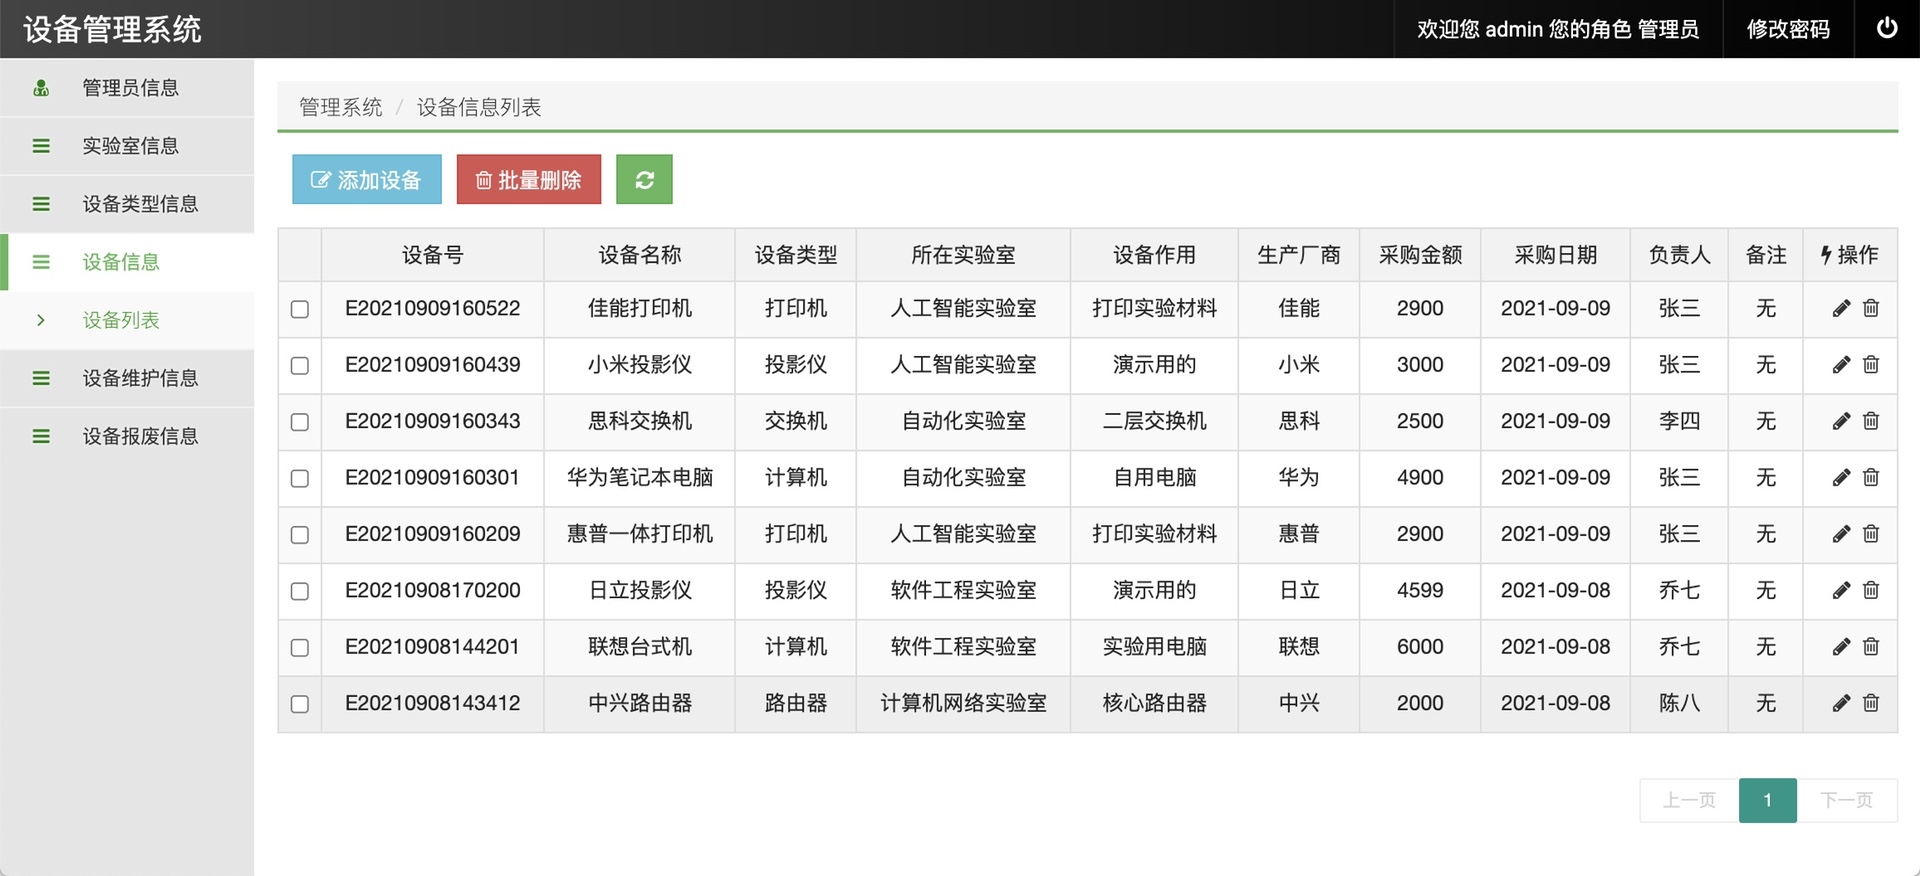This screenshot has width=1920, height=876.
Task: Click the 4599 purchase amount cell
Action: [x=1420, y=590]
